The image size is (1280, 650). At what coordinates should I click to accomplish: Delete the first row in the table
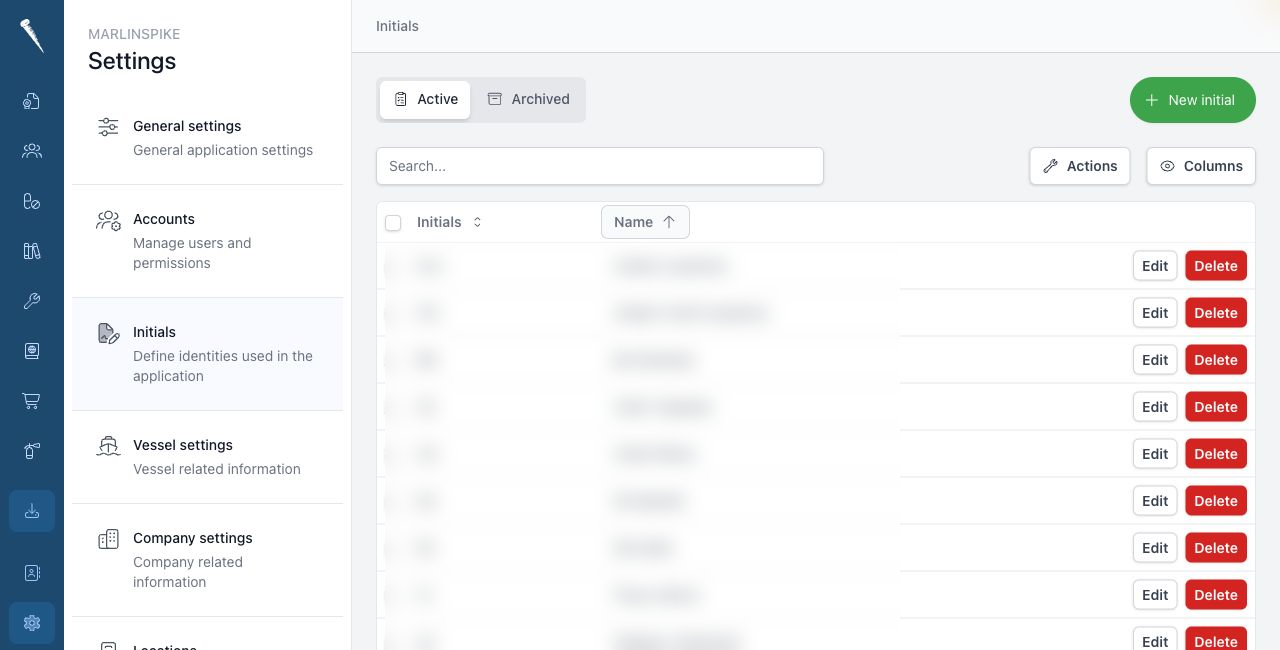[1216, 266]
